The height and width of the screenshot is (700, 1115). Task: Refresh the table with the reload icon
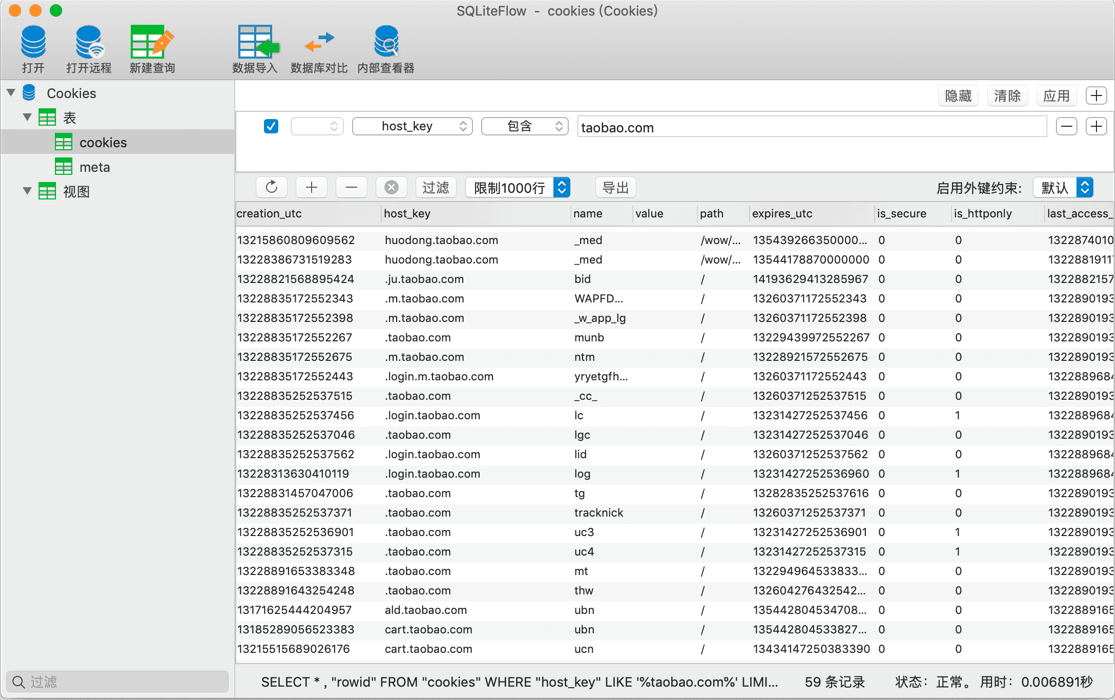272,187
